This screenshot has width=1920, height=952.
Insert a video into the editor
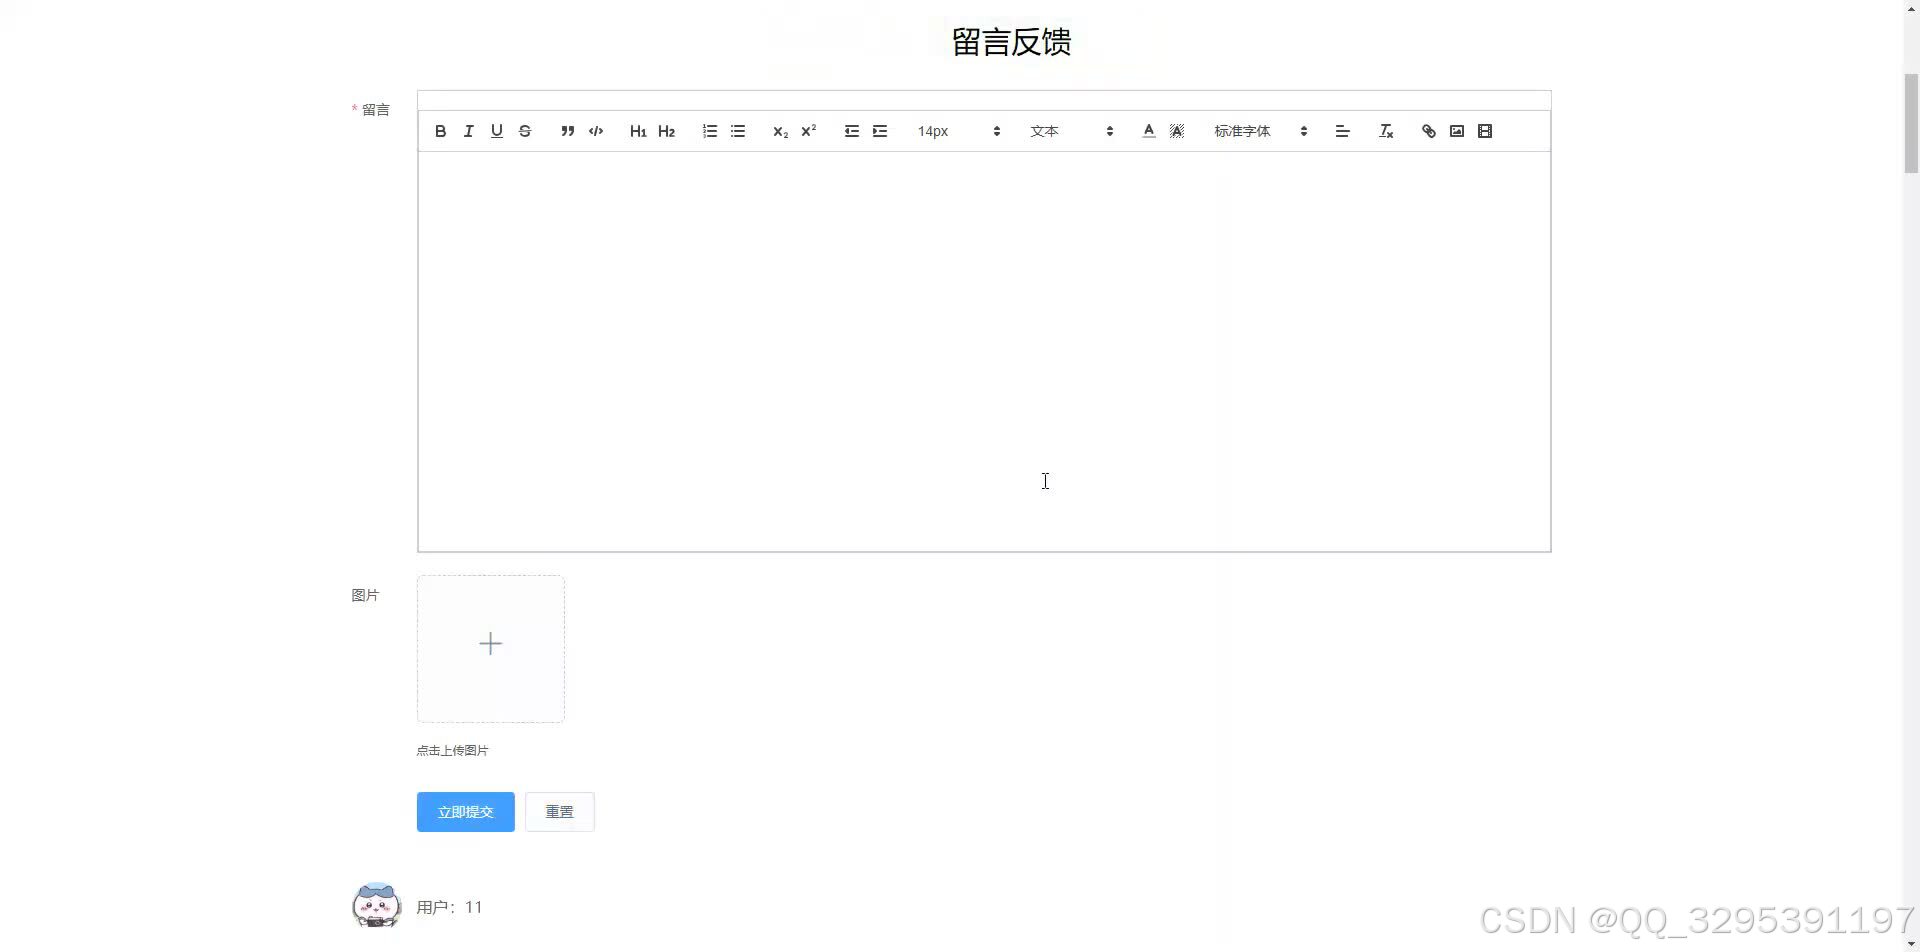pyautogui.click(x=1484, y=131)
